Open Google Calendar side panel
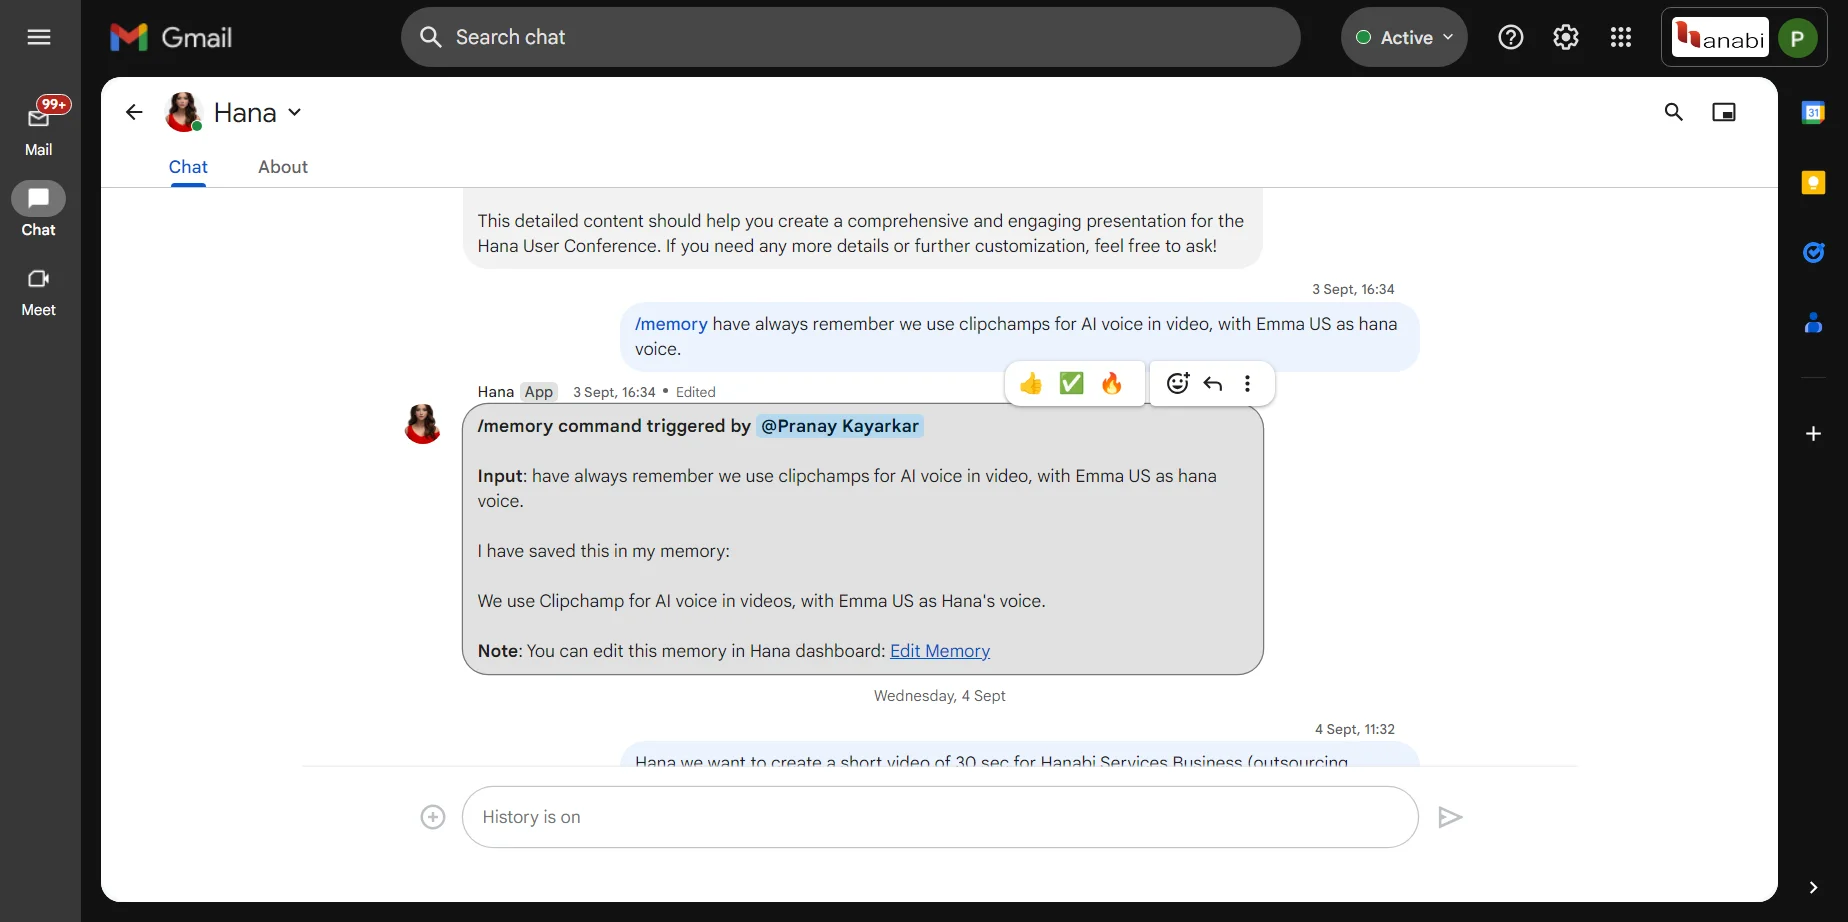 [1813, 112]
